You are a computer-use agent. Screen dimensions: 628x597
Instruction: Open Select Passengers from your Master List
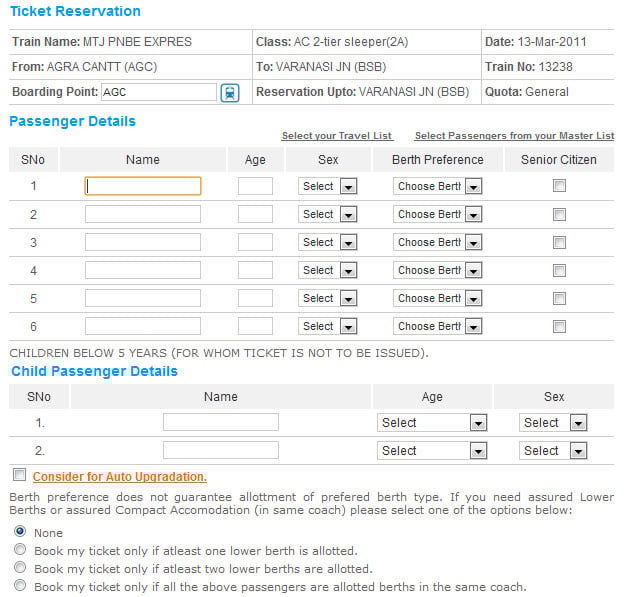514,136
